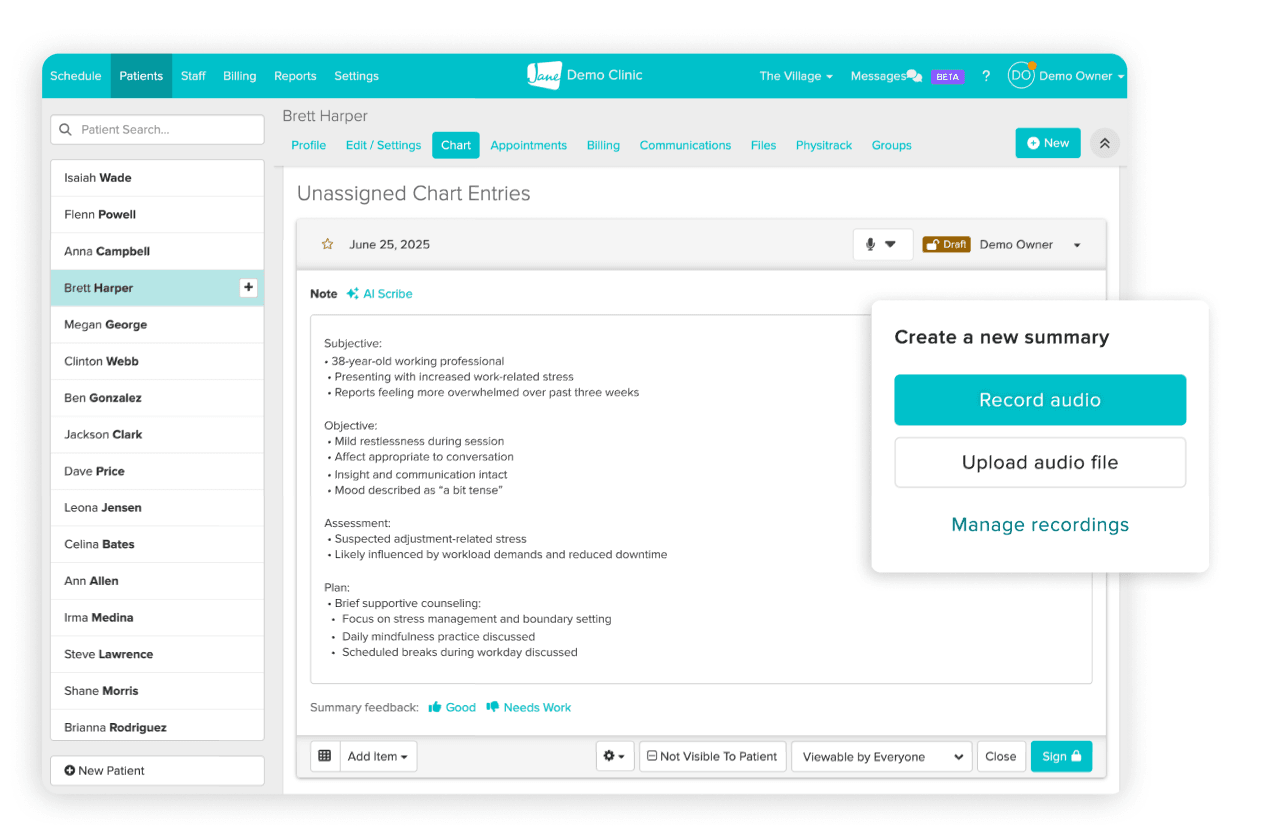Viewport: 1263px width, 832px height.
Task: Click the template grid icon beside Add Item
Action: tap(324, 756)
